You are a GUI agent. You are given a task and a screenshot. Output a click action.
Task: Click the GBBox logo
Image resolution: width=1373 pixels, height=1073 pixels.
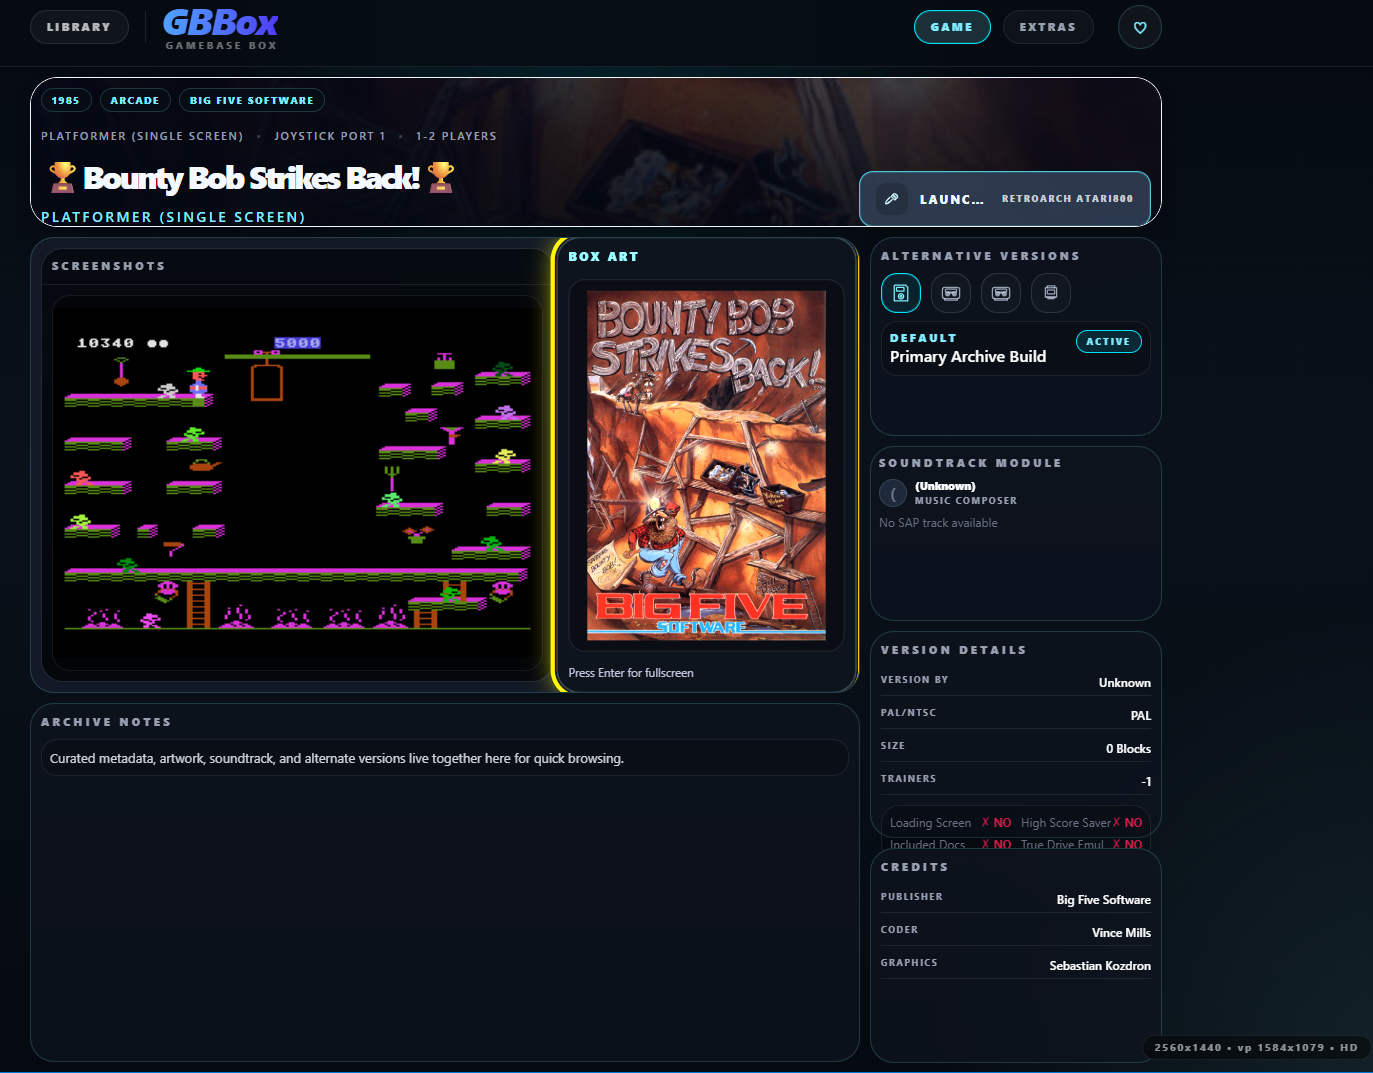click(221, 29)
